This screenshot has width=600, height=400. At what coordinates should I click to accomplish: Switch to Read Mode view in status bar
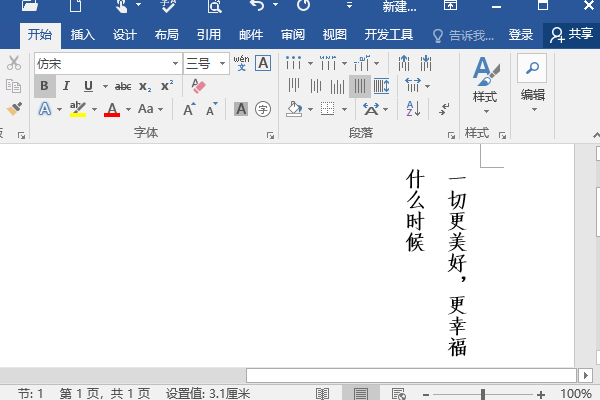323,393
